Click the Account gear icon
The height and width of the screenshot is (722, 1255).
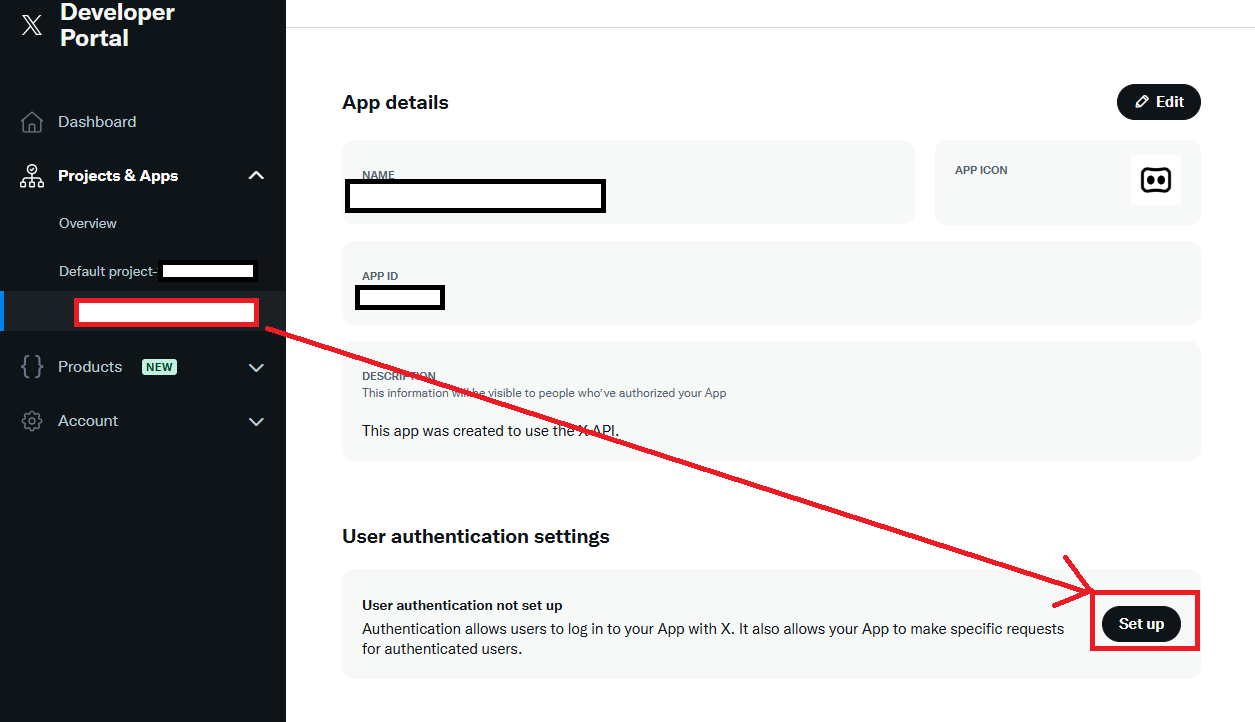pos(32,421)
